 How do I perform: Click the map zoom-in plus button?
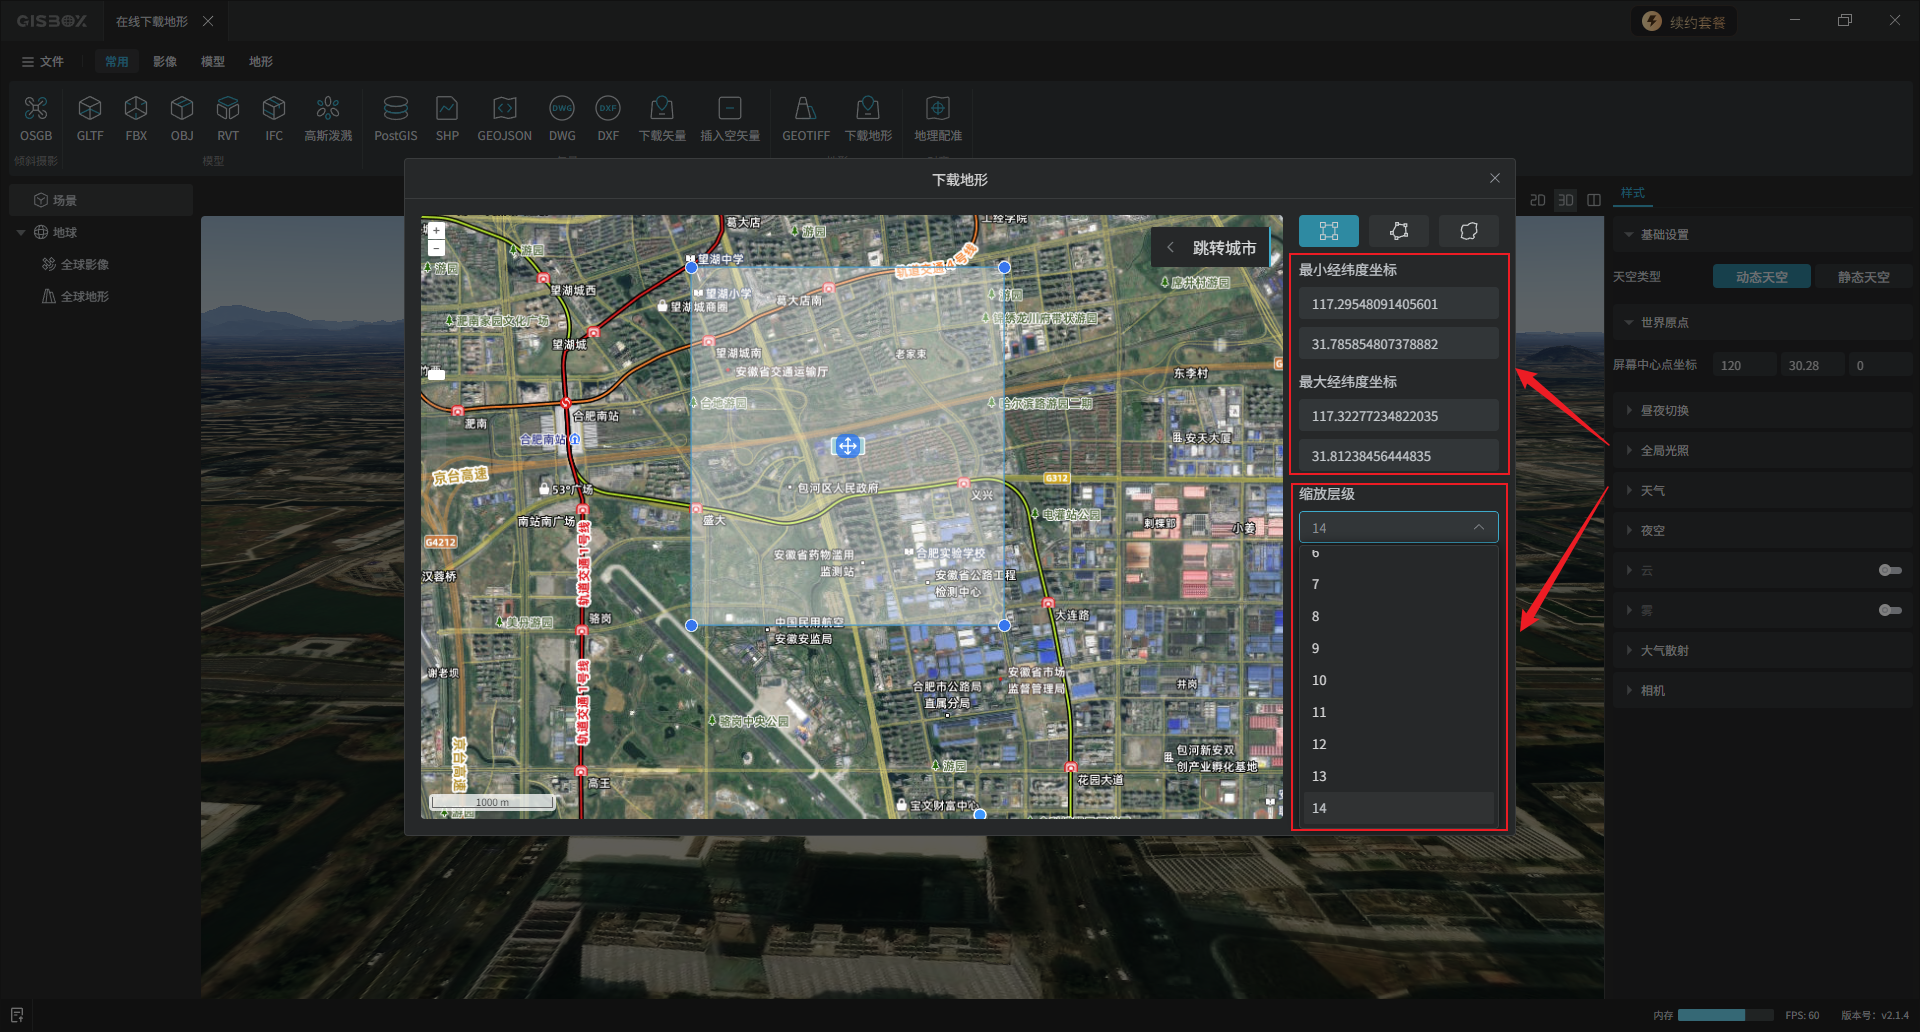[x=436, y=231]
